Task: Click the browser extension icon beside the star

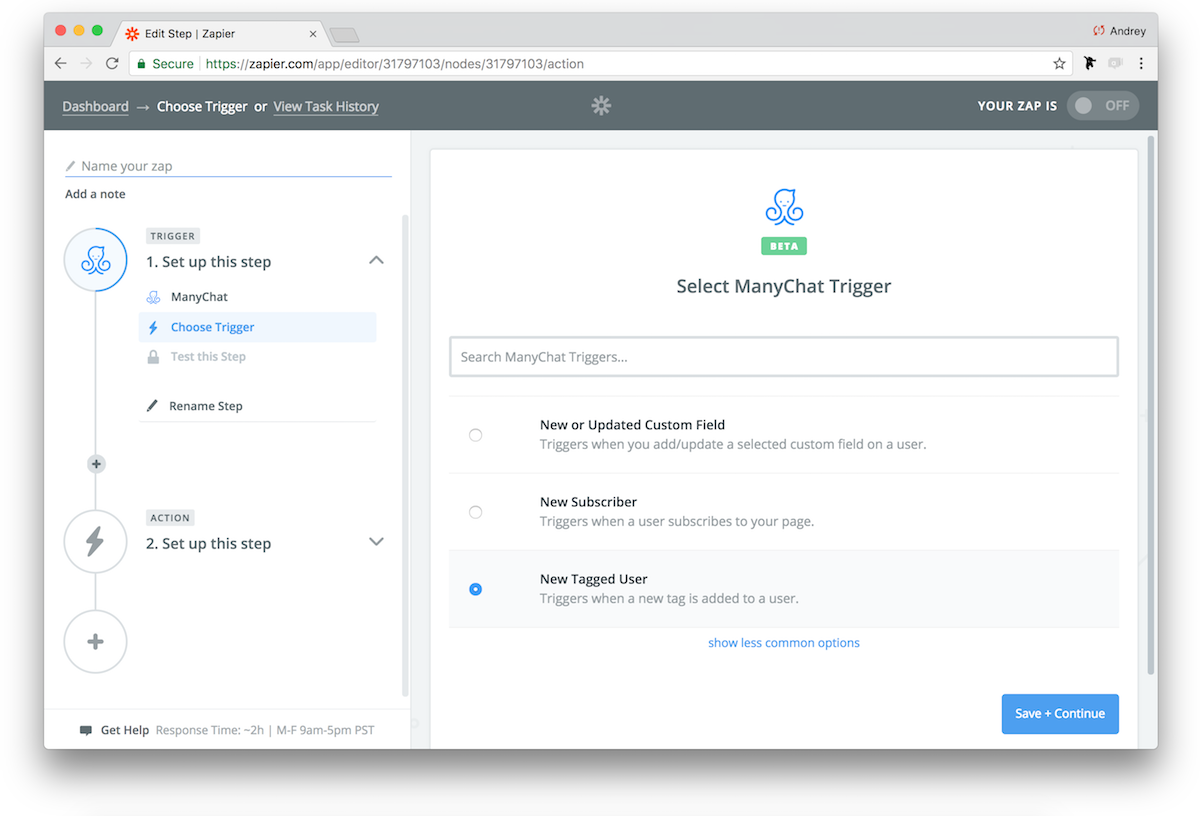Action: (x=1090, y=63)
